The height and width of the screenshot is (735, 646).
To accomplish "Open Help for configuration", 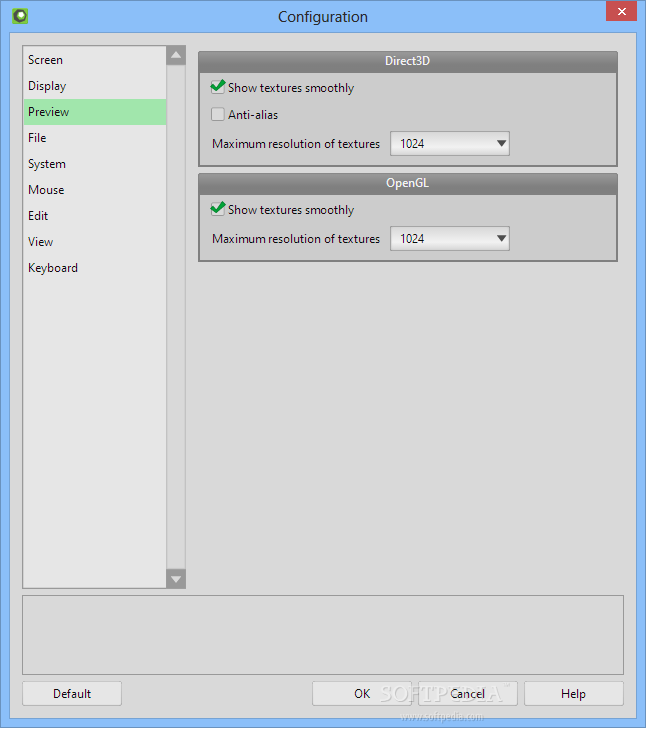I will pos(573,693).
